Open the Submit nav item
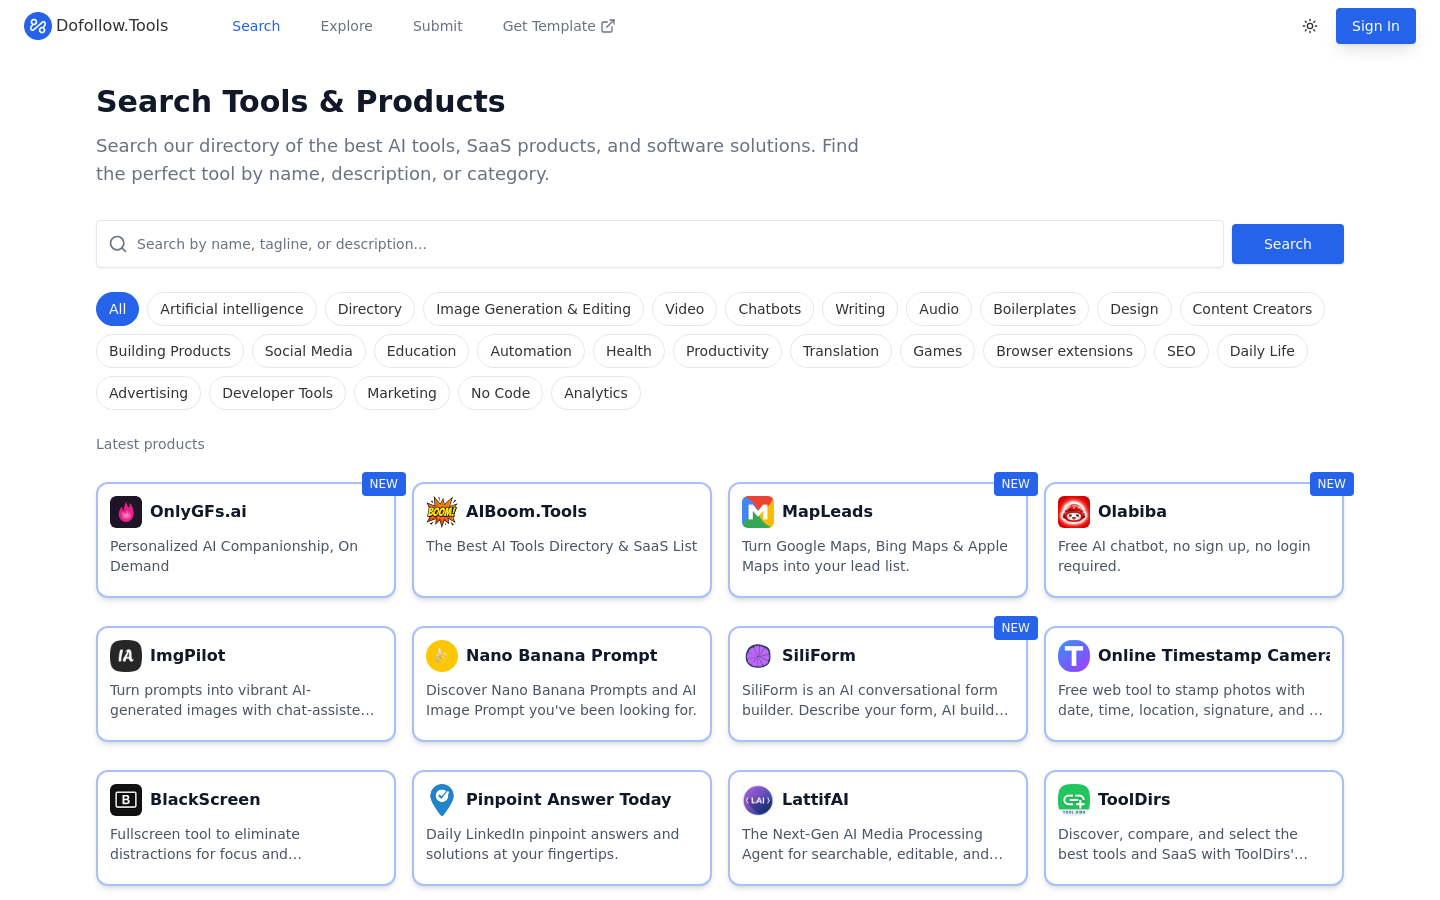 [438, 26]
